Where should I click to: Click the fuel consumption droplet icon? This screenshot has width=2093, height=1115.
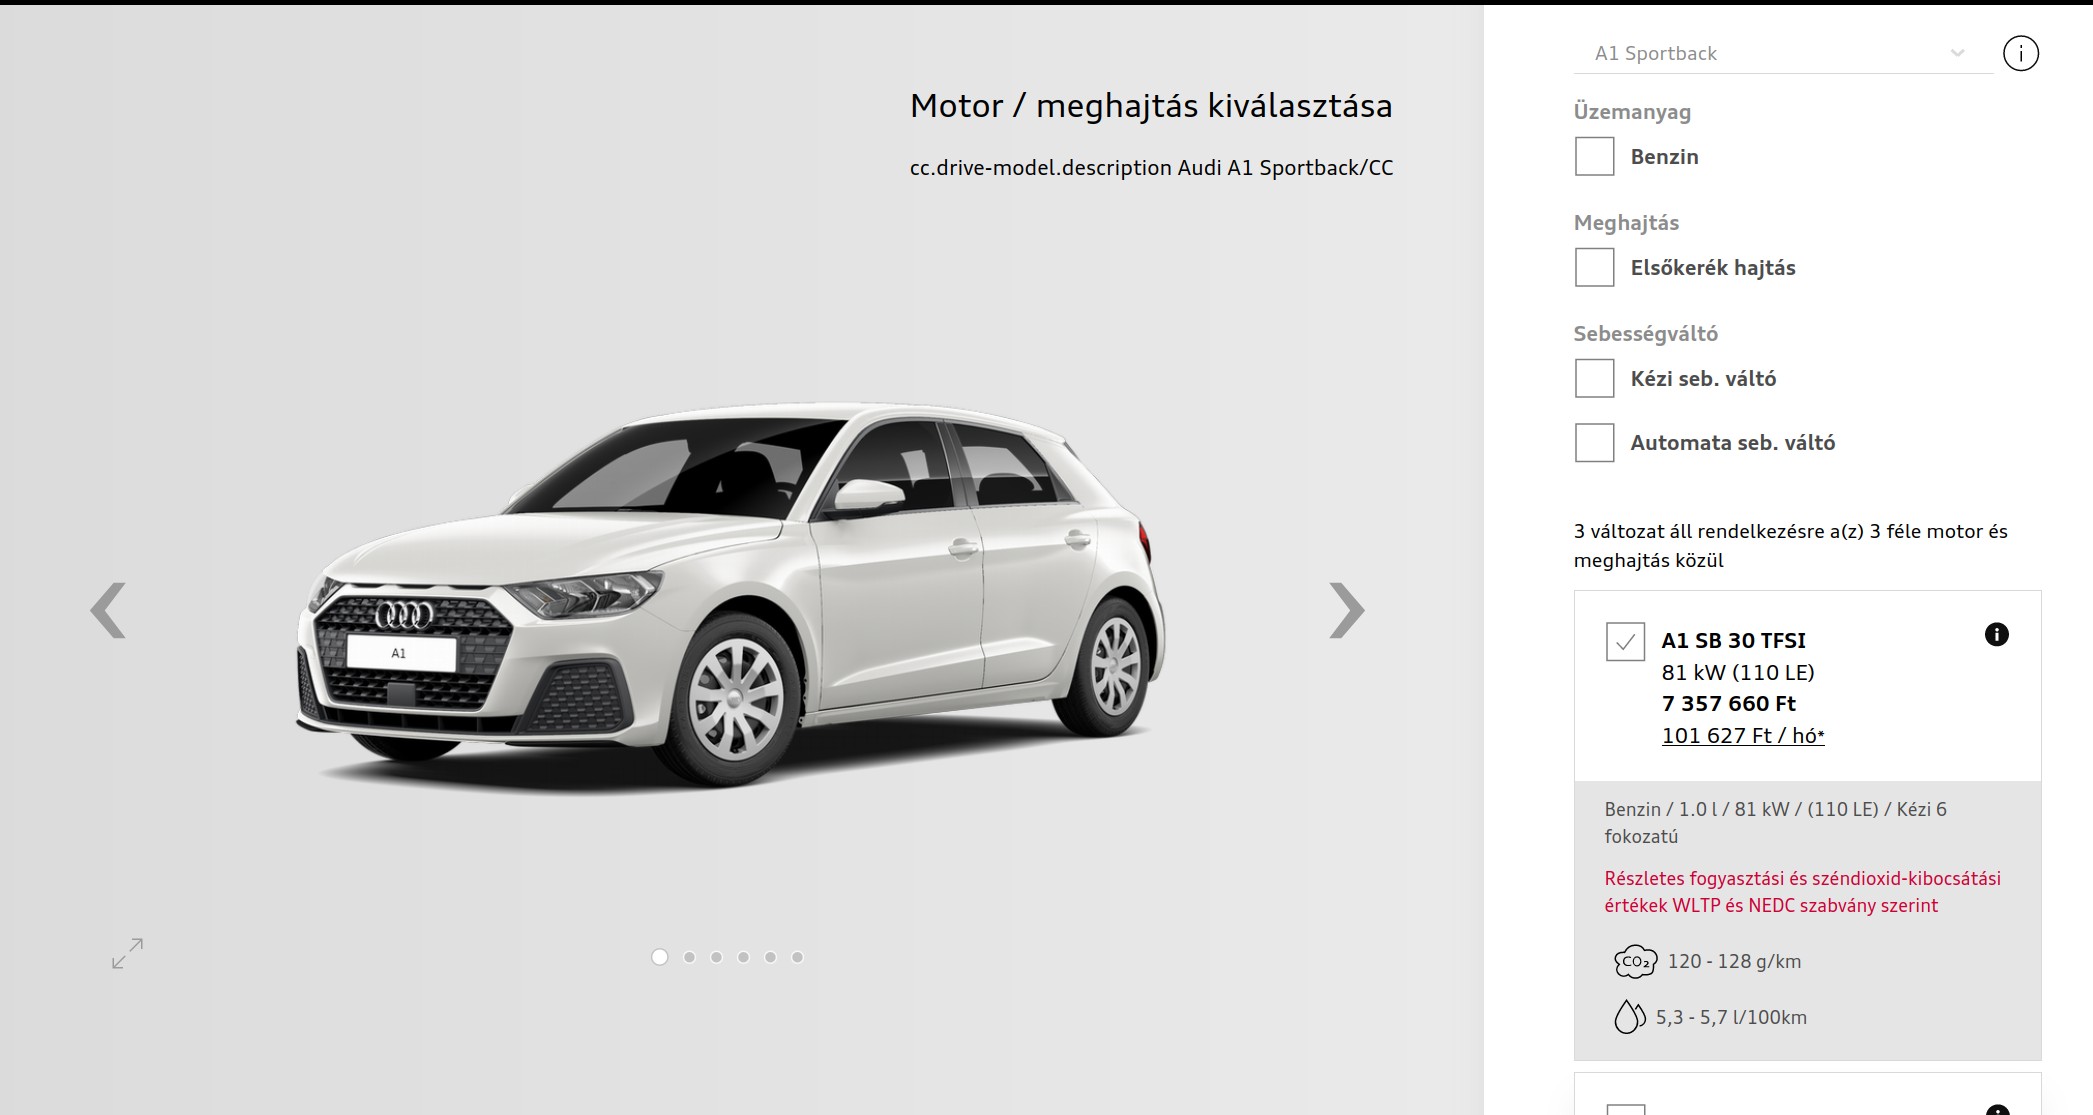click(1629, 1017)
